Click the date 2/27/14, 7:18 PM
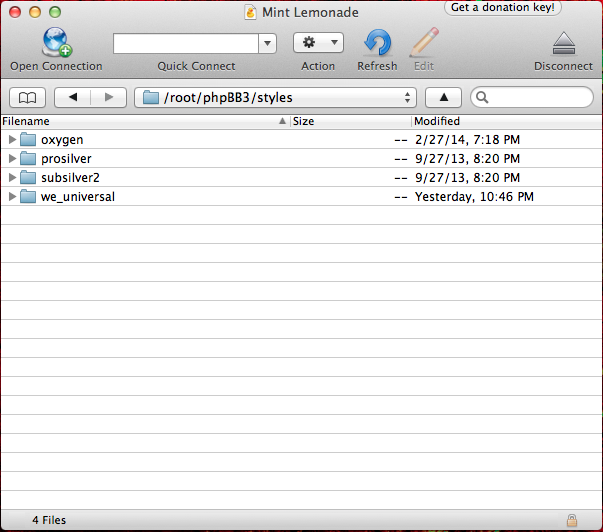 [468, 140]
